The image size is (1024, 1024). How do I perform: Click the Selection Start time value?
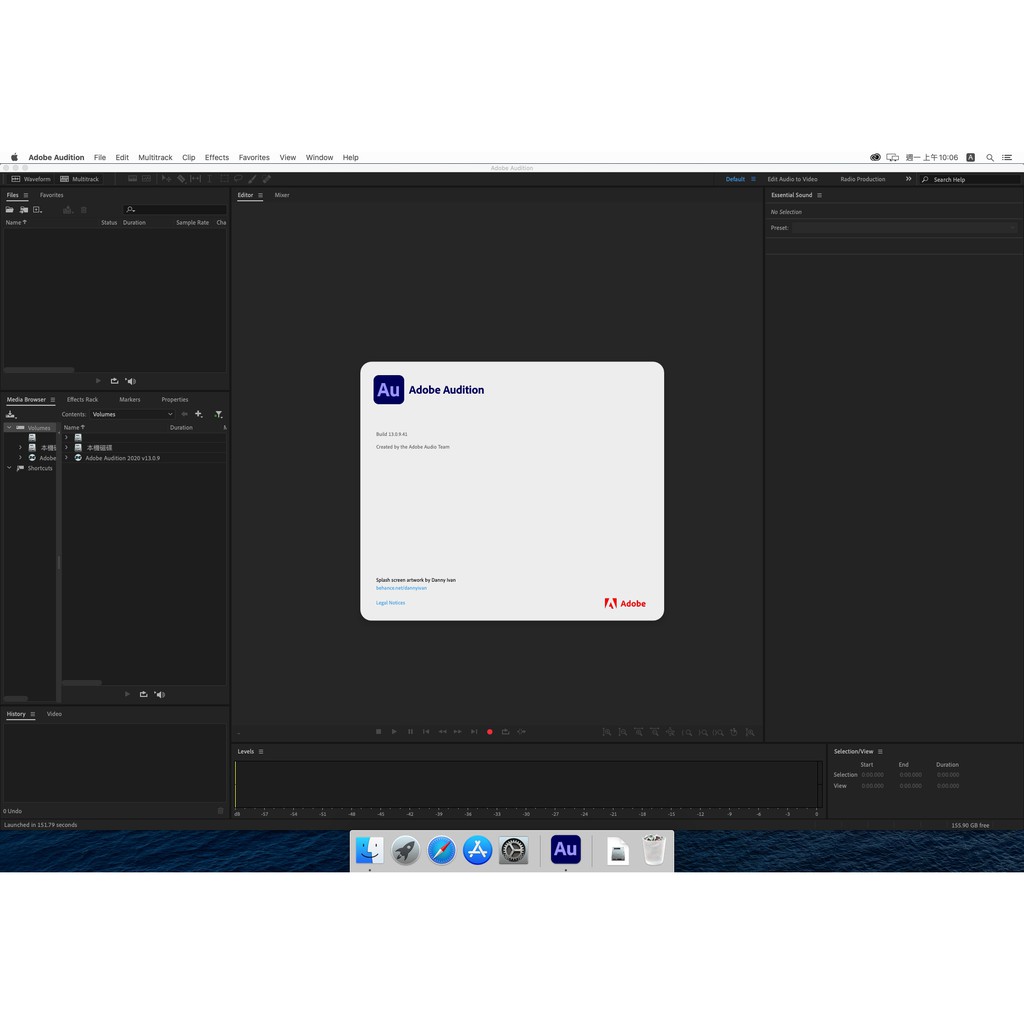click(872, 775)
